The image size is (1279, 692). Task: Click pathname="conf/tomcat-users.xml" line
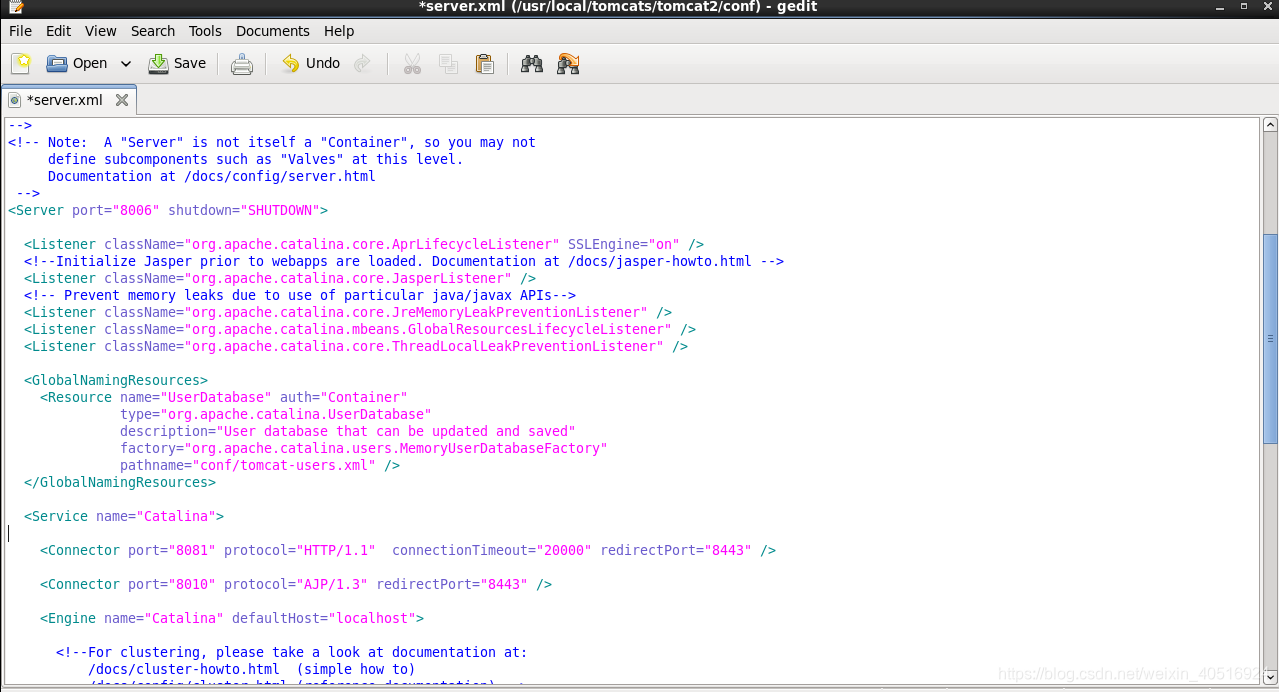coord(260,465)
